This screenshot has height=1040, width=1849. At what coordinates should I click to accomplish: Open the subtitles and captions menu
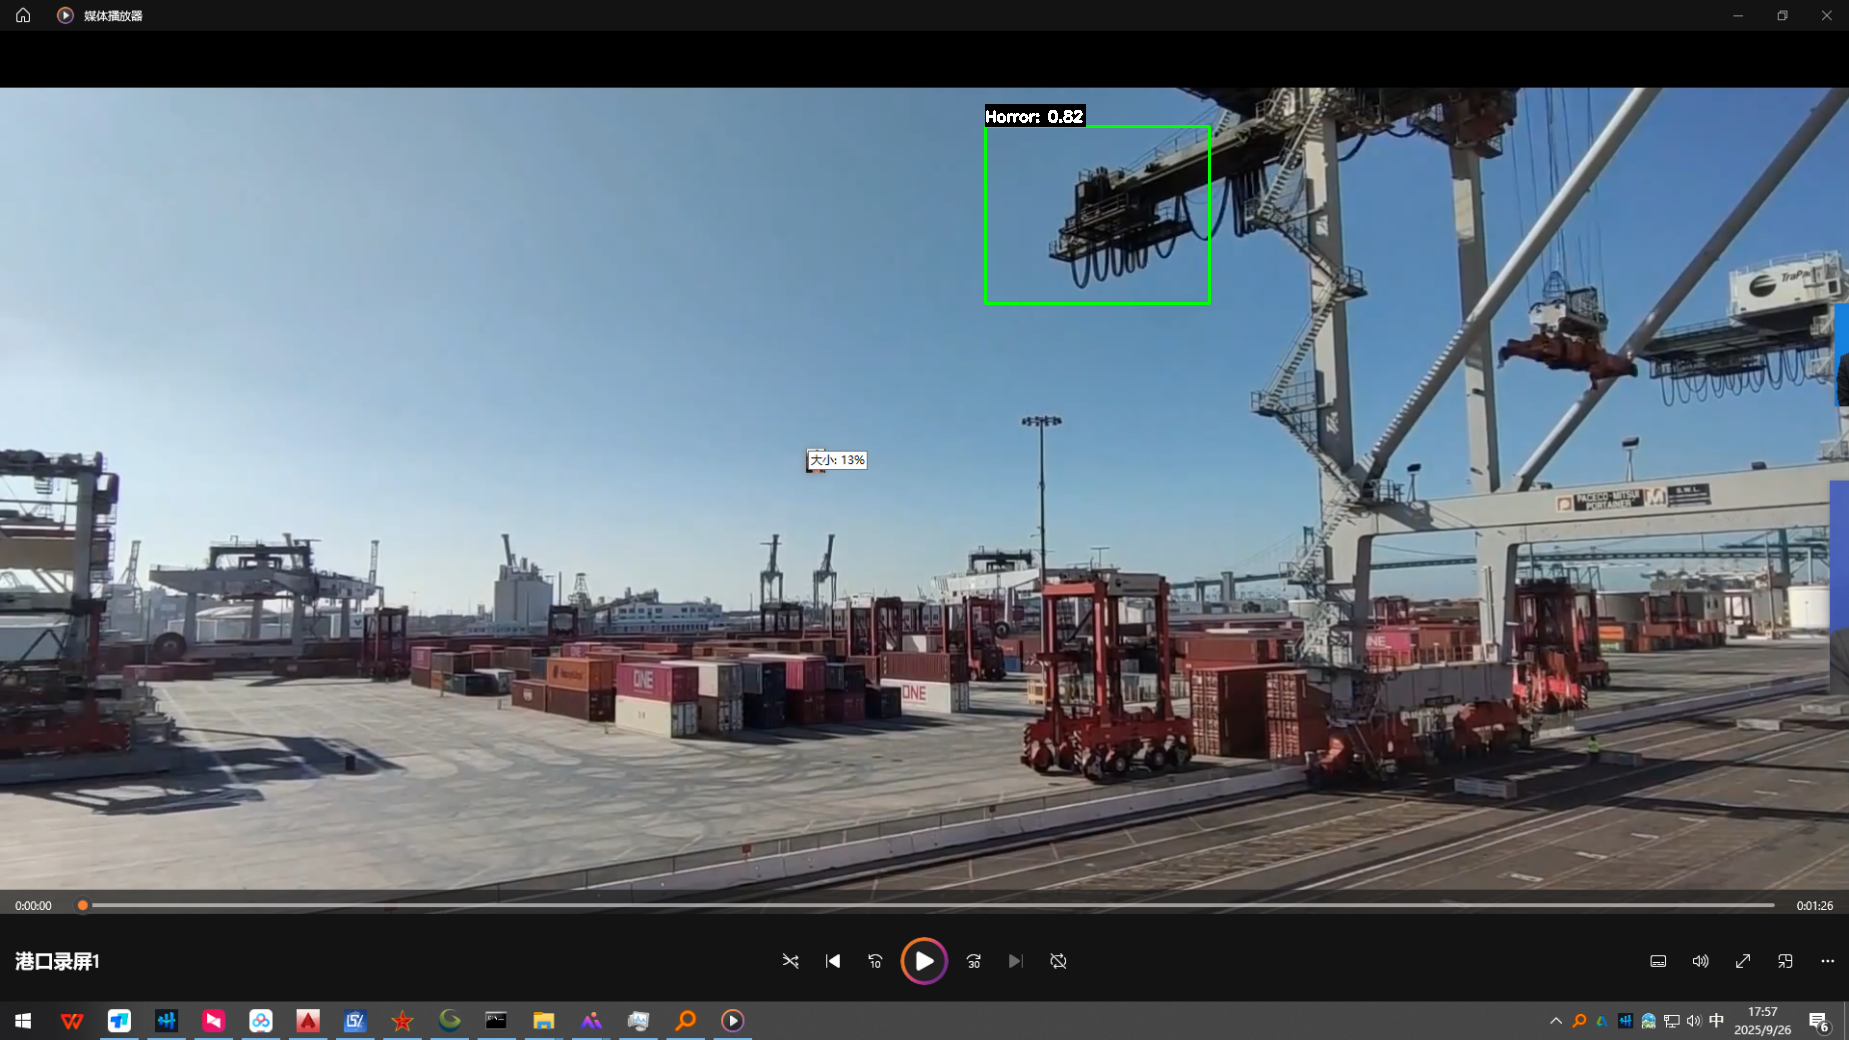click(1658, 961)
